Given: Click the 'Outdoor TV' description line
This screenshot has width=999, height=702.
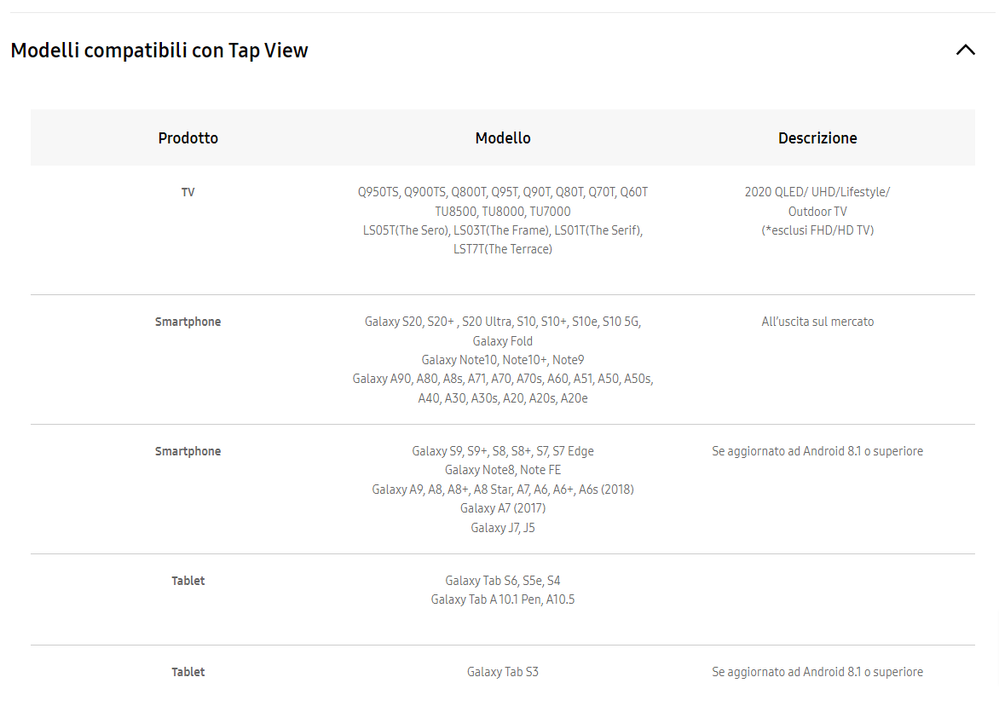Looking at the screenshot, I should (x=817, y=211).
